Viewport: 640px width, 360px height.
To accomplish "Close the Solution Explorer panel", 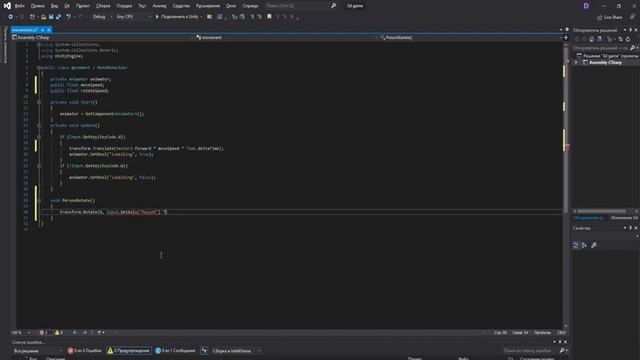I will pos(636,30).
